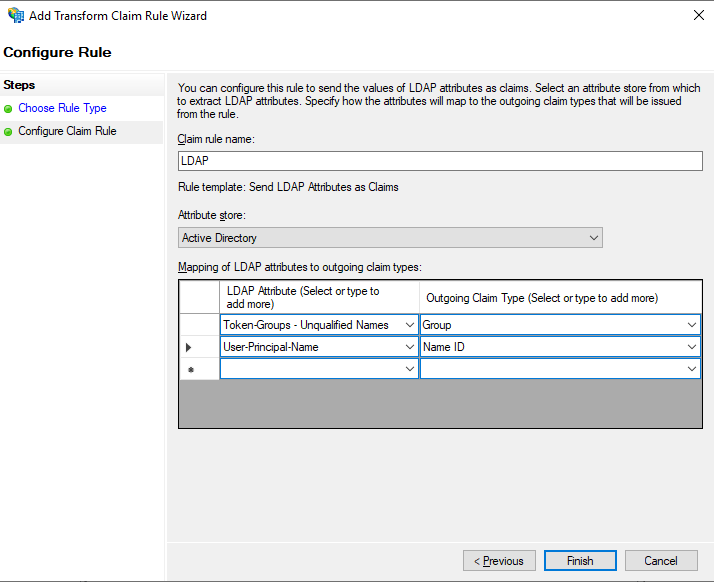The height and width of the screenshot is (582, 714).
Task: Select the row header of Token-Groups row
Action: tap(199, 325)
